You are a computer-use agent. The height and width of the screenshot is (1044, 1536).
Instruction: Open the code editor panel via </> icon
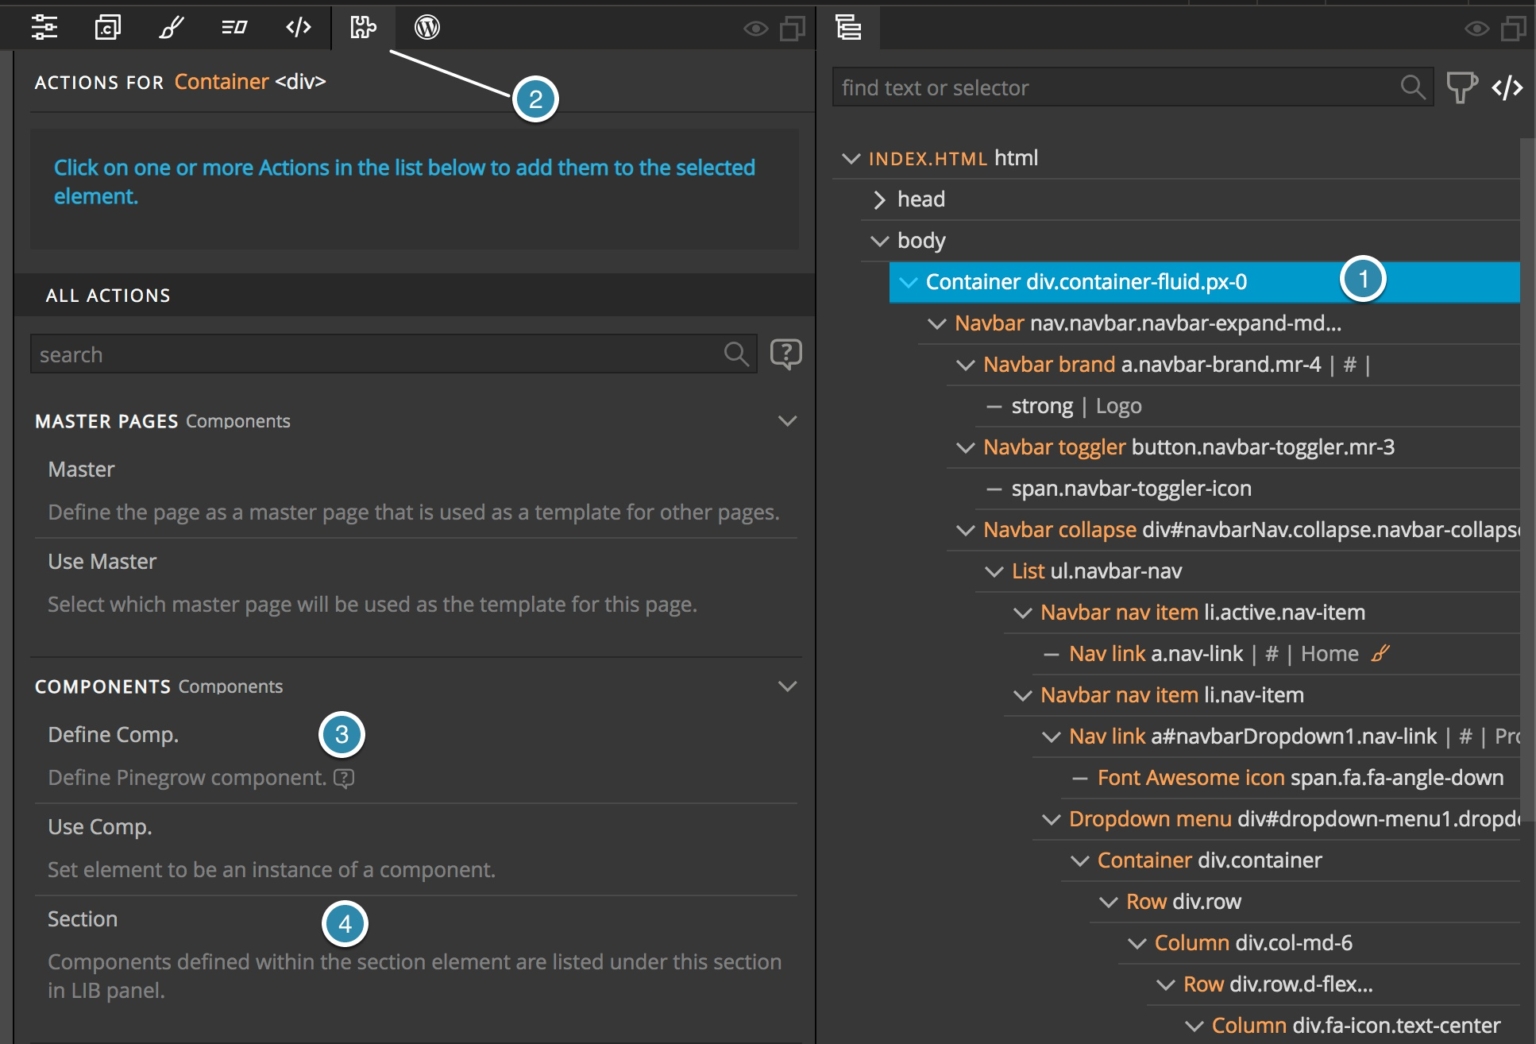(297, 27)
